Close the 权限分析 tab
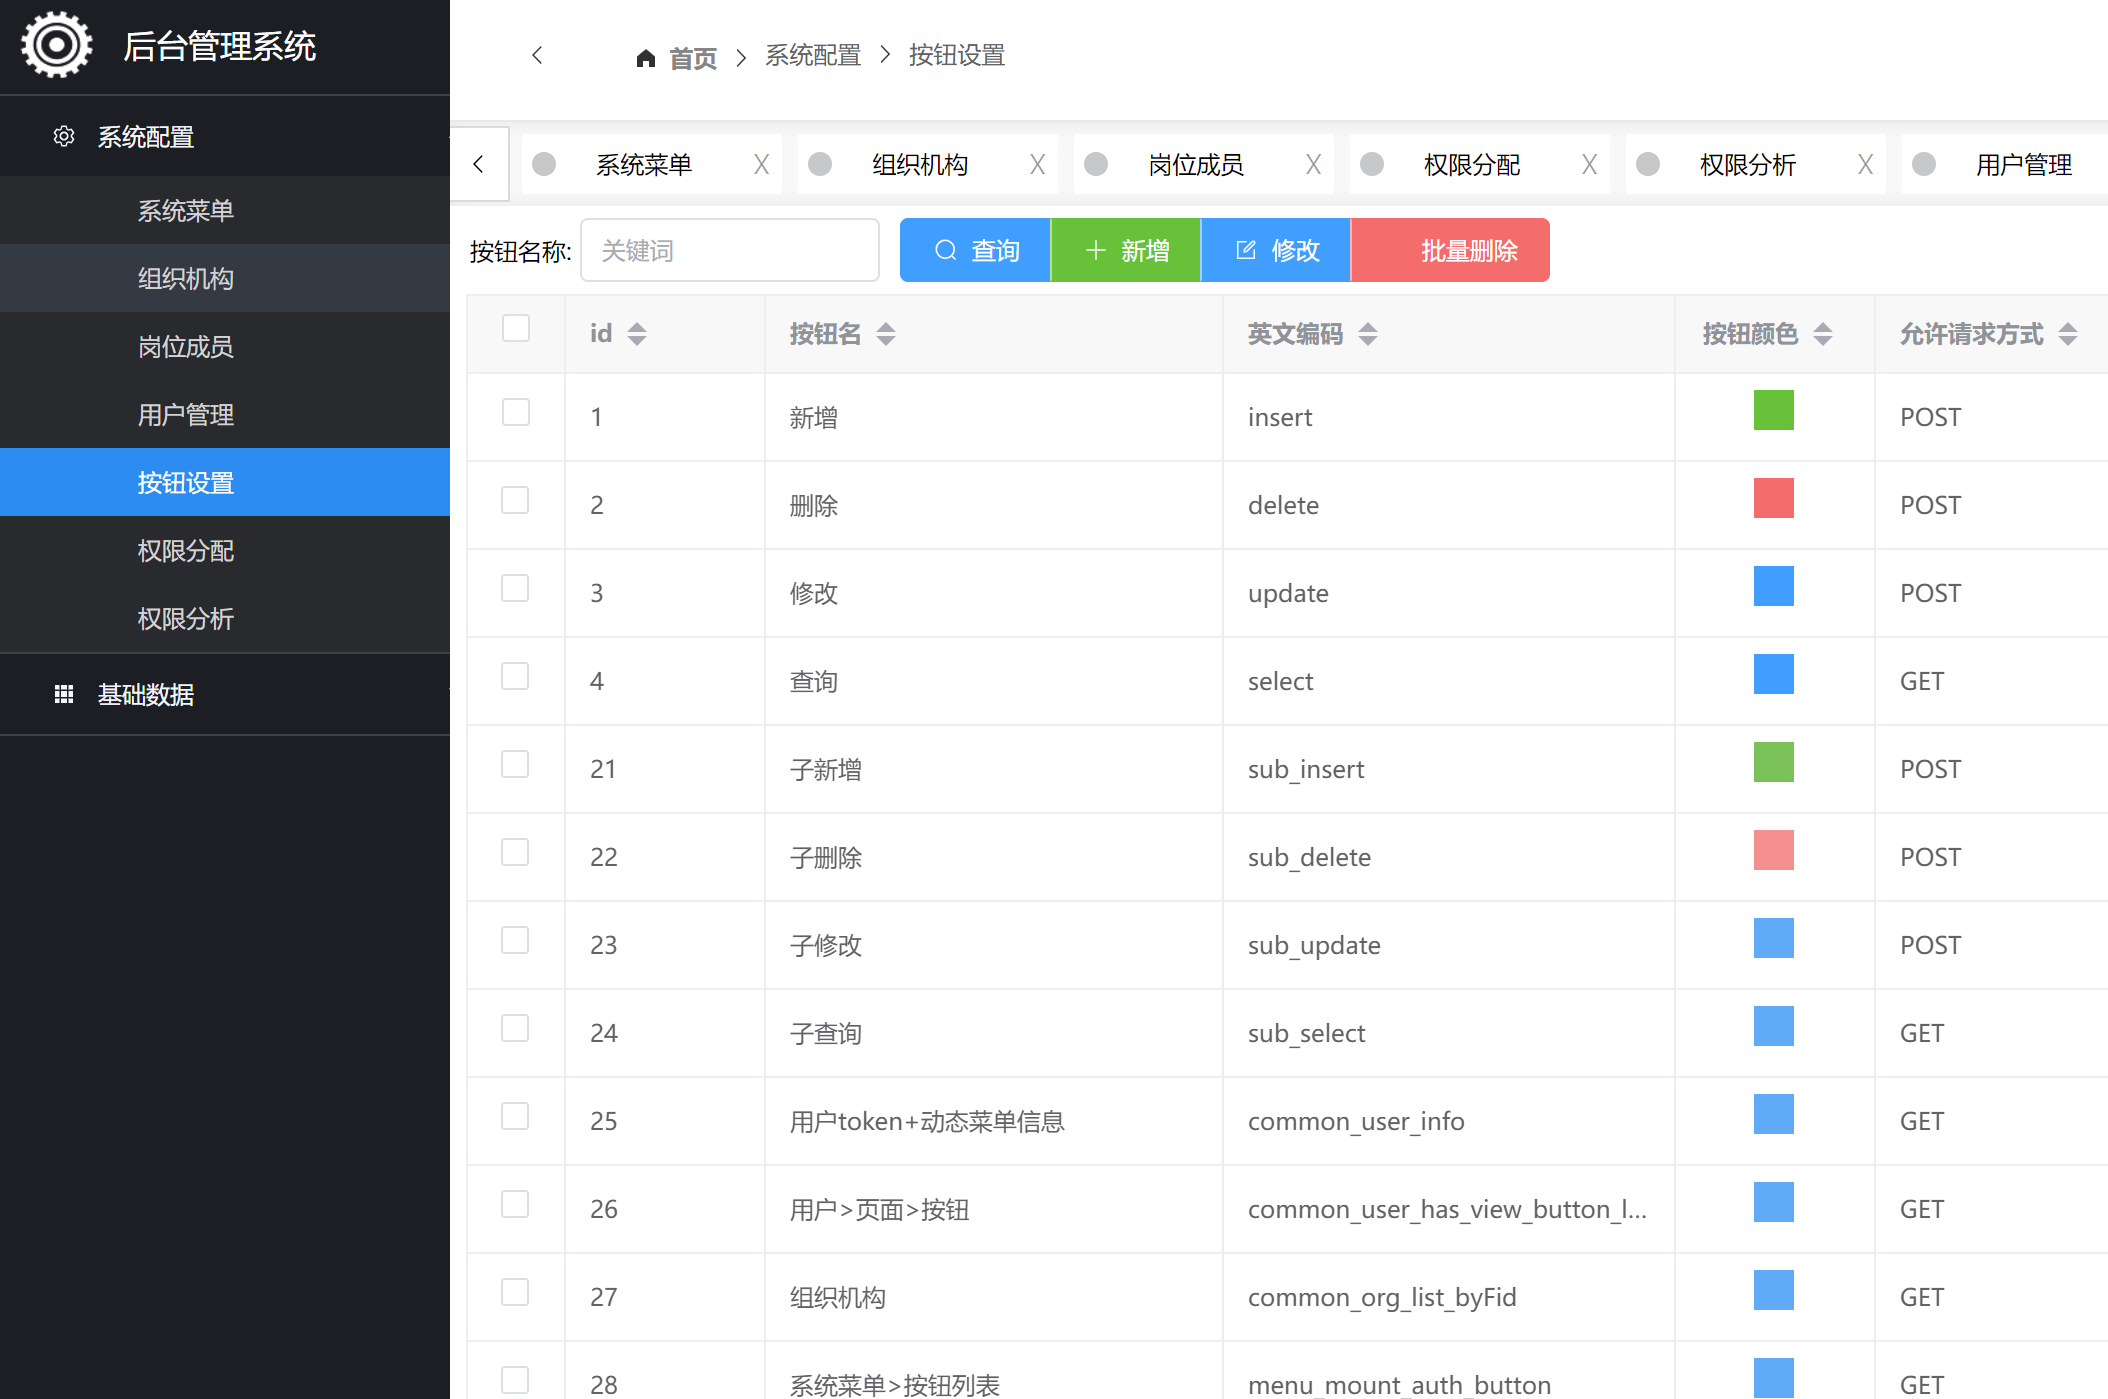 click(1866, 164)
